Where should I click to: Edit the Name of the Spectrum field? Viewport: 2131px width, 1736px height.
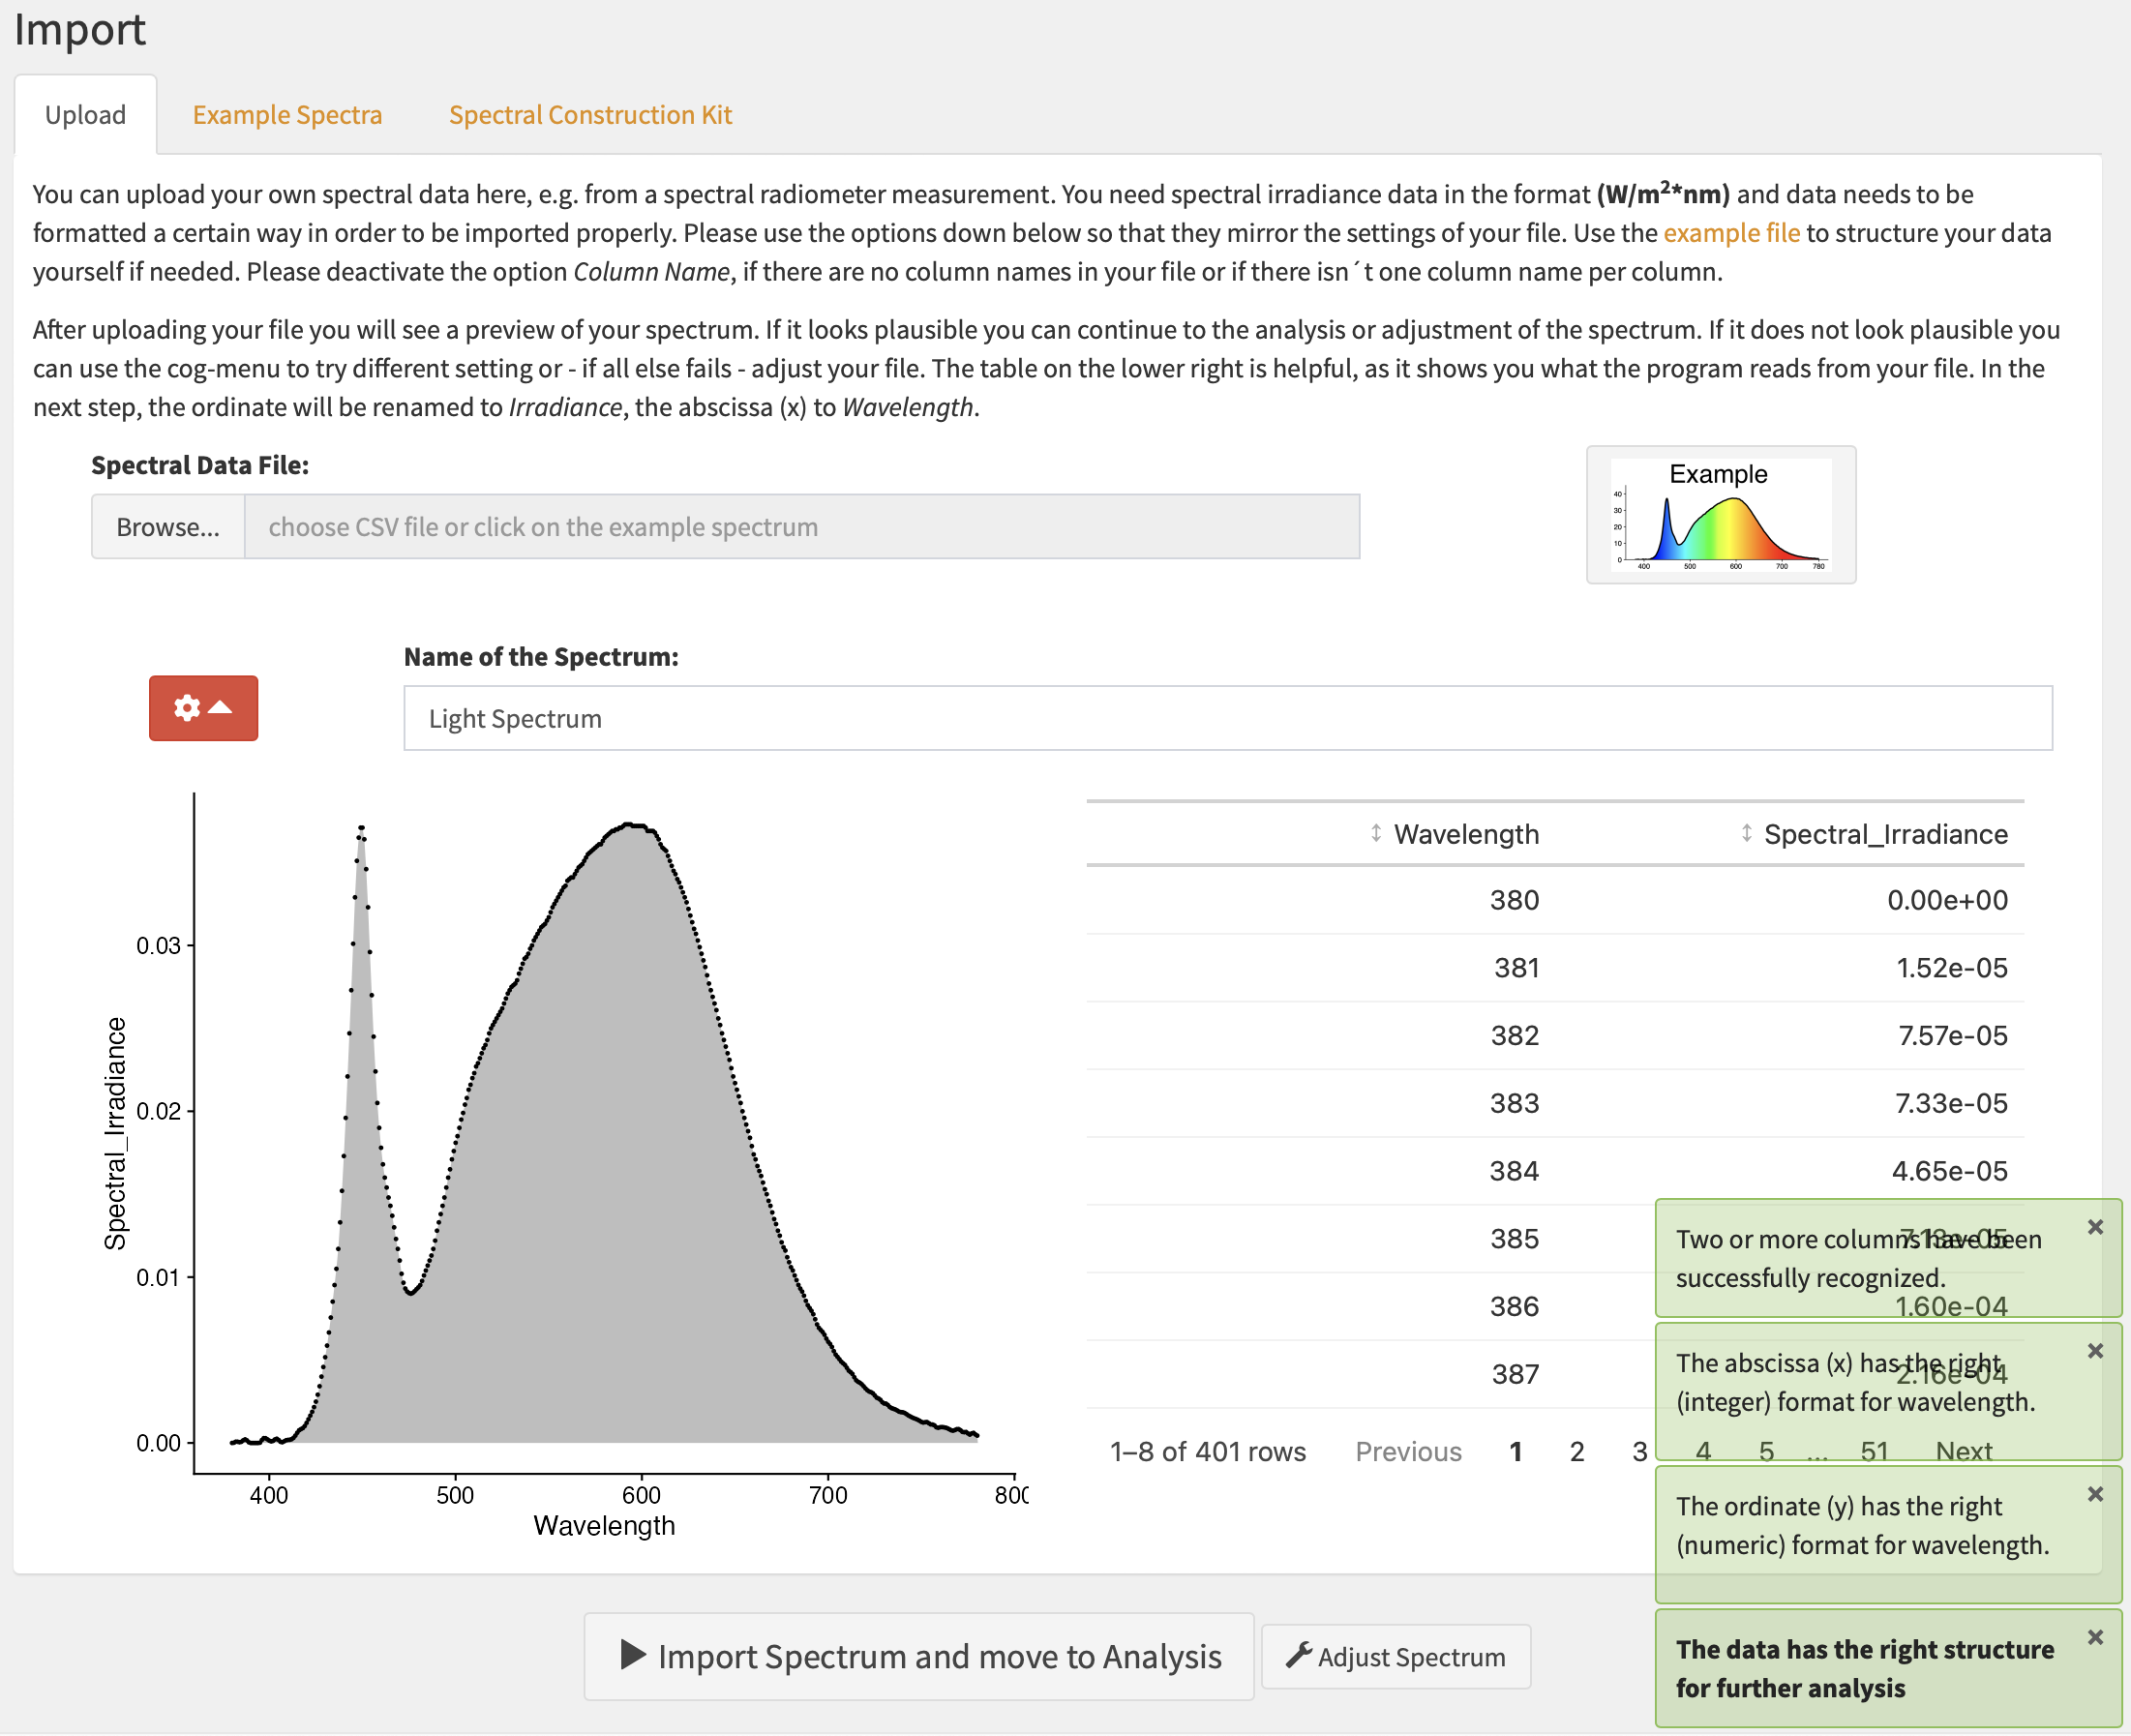pyautogui.click(x=1227, y=718)
